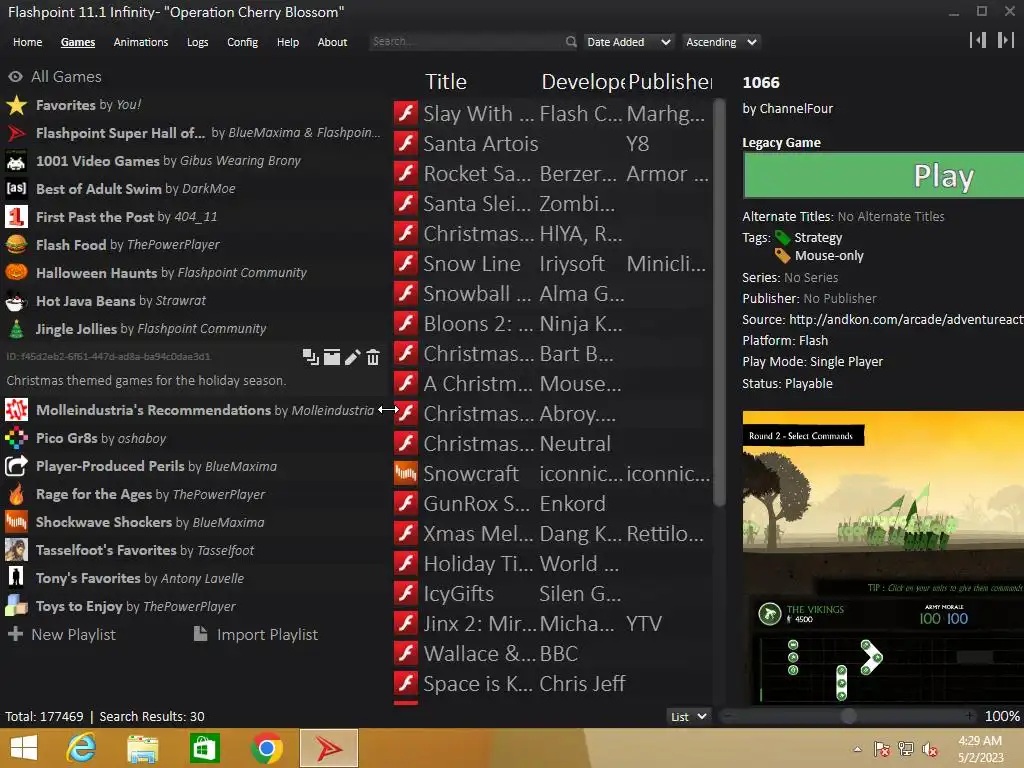Image resolution: width=1024 pixels, height=768 pixels.
Task: Click the Pico Gr8s playlist icon
Action: (x=16, y=438)
